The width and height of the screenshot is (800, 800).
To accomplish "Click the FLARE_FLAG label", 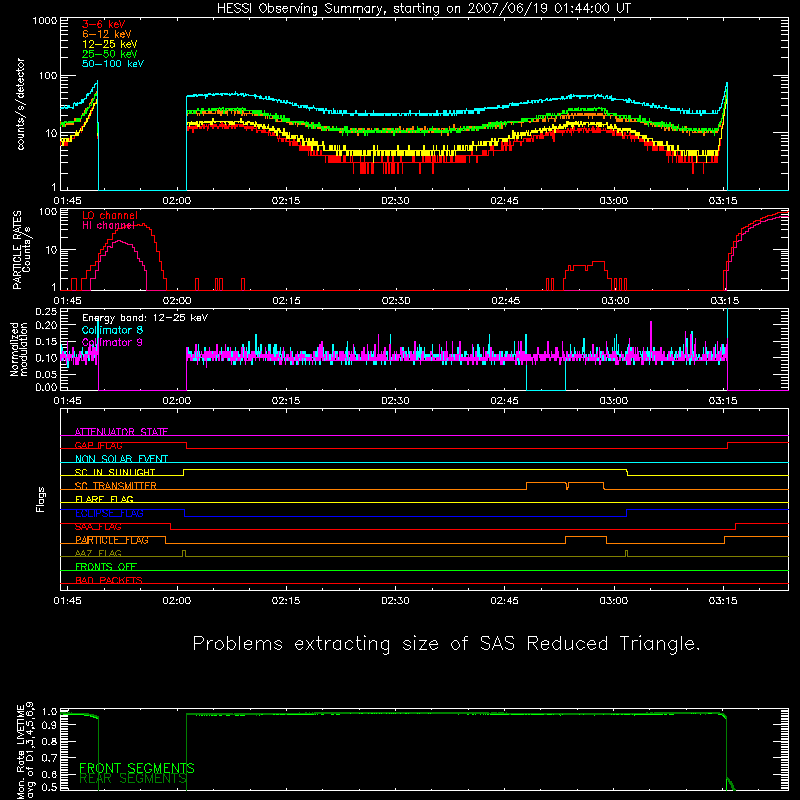I will pos(104,499).
